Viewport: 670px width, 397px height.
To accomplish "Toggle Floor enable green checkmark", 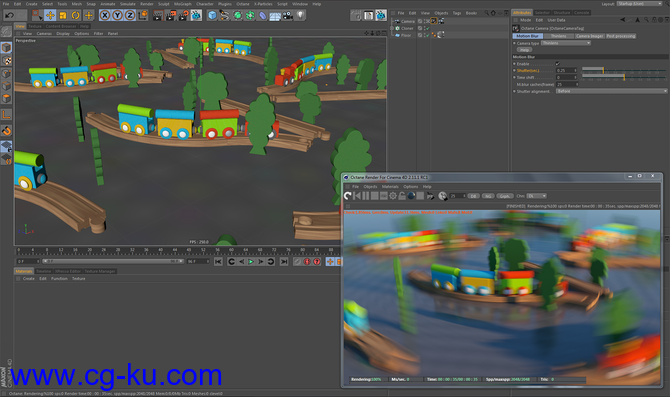I will [x=428, y=35].
